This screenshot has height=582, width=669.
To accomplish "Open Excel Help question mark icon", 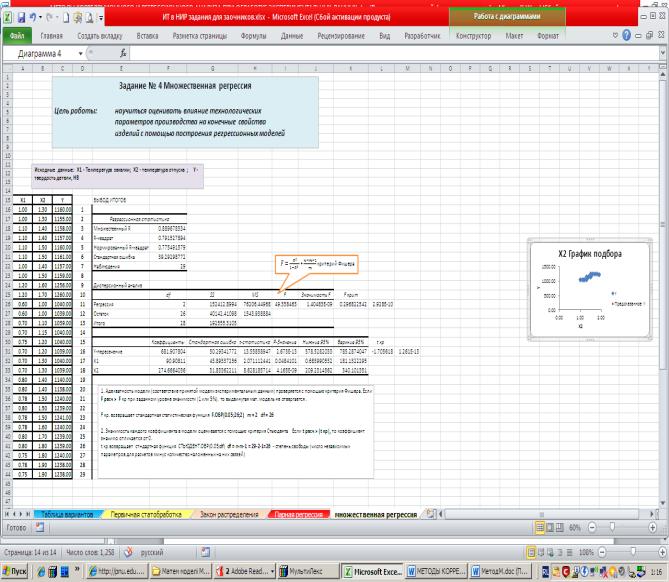I will [627, 35].
